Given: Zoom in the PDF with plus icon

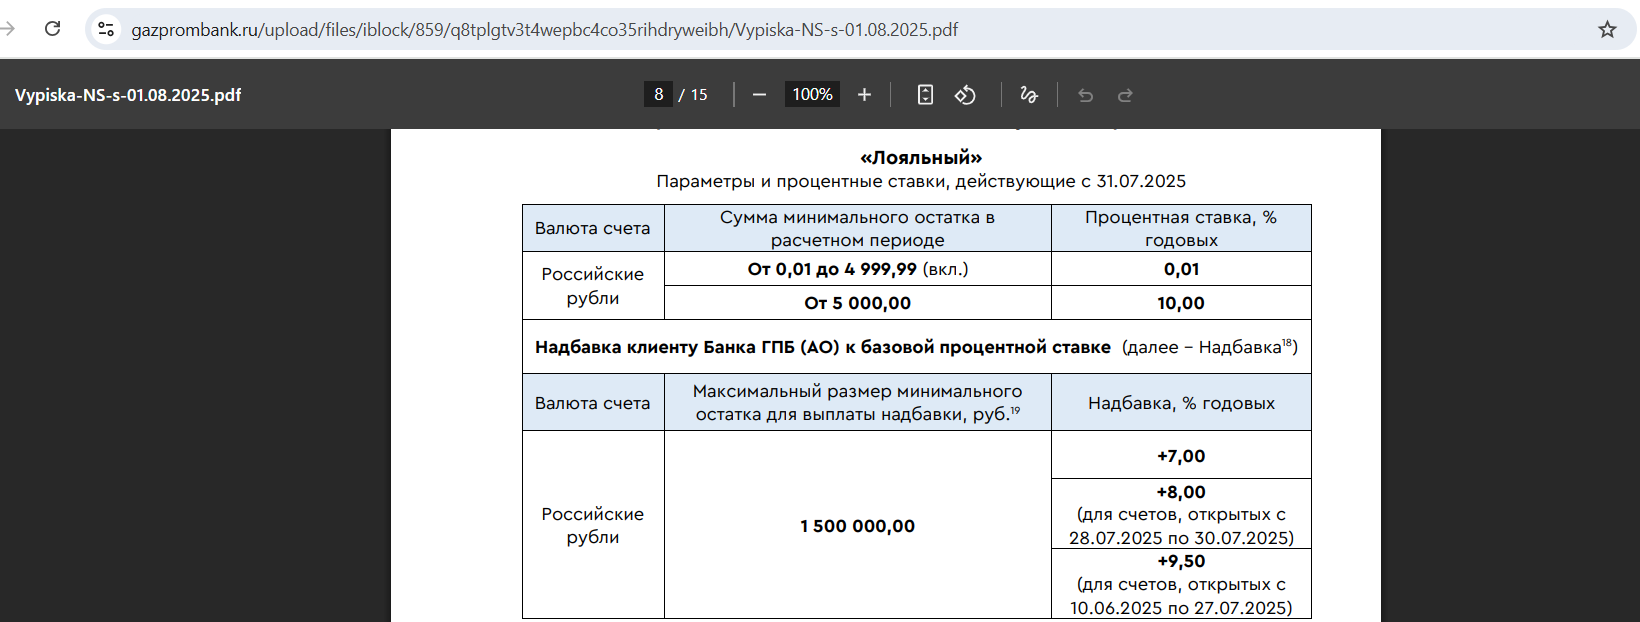Looking at the screenshot, I should tap(865, 95).
